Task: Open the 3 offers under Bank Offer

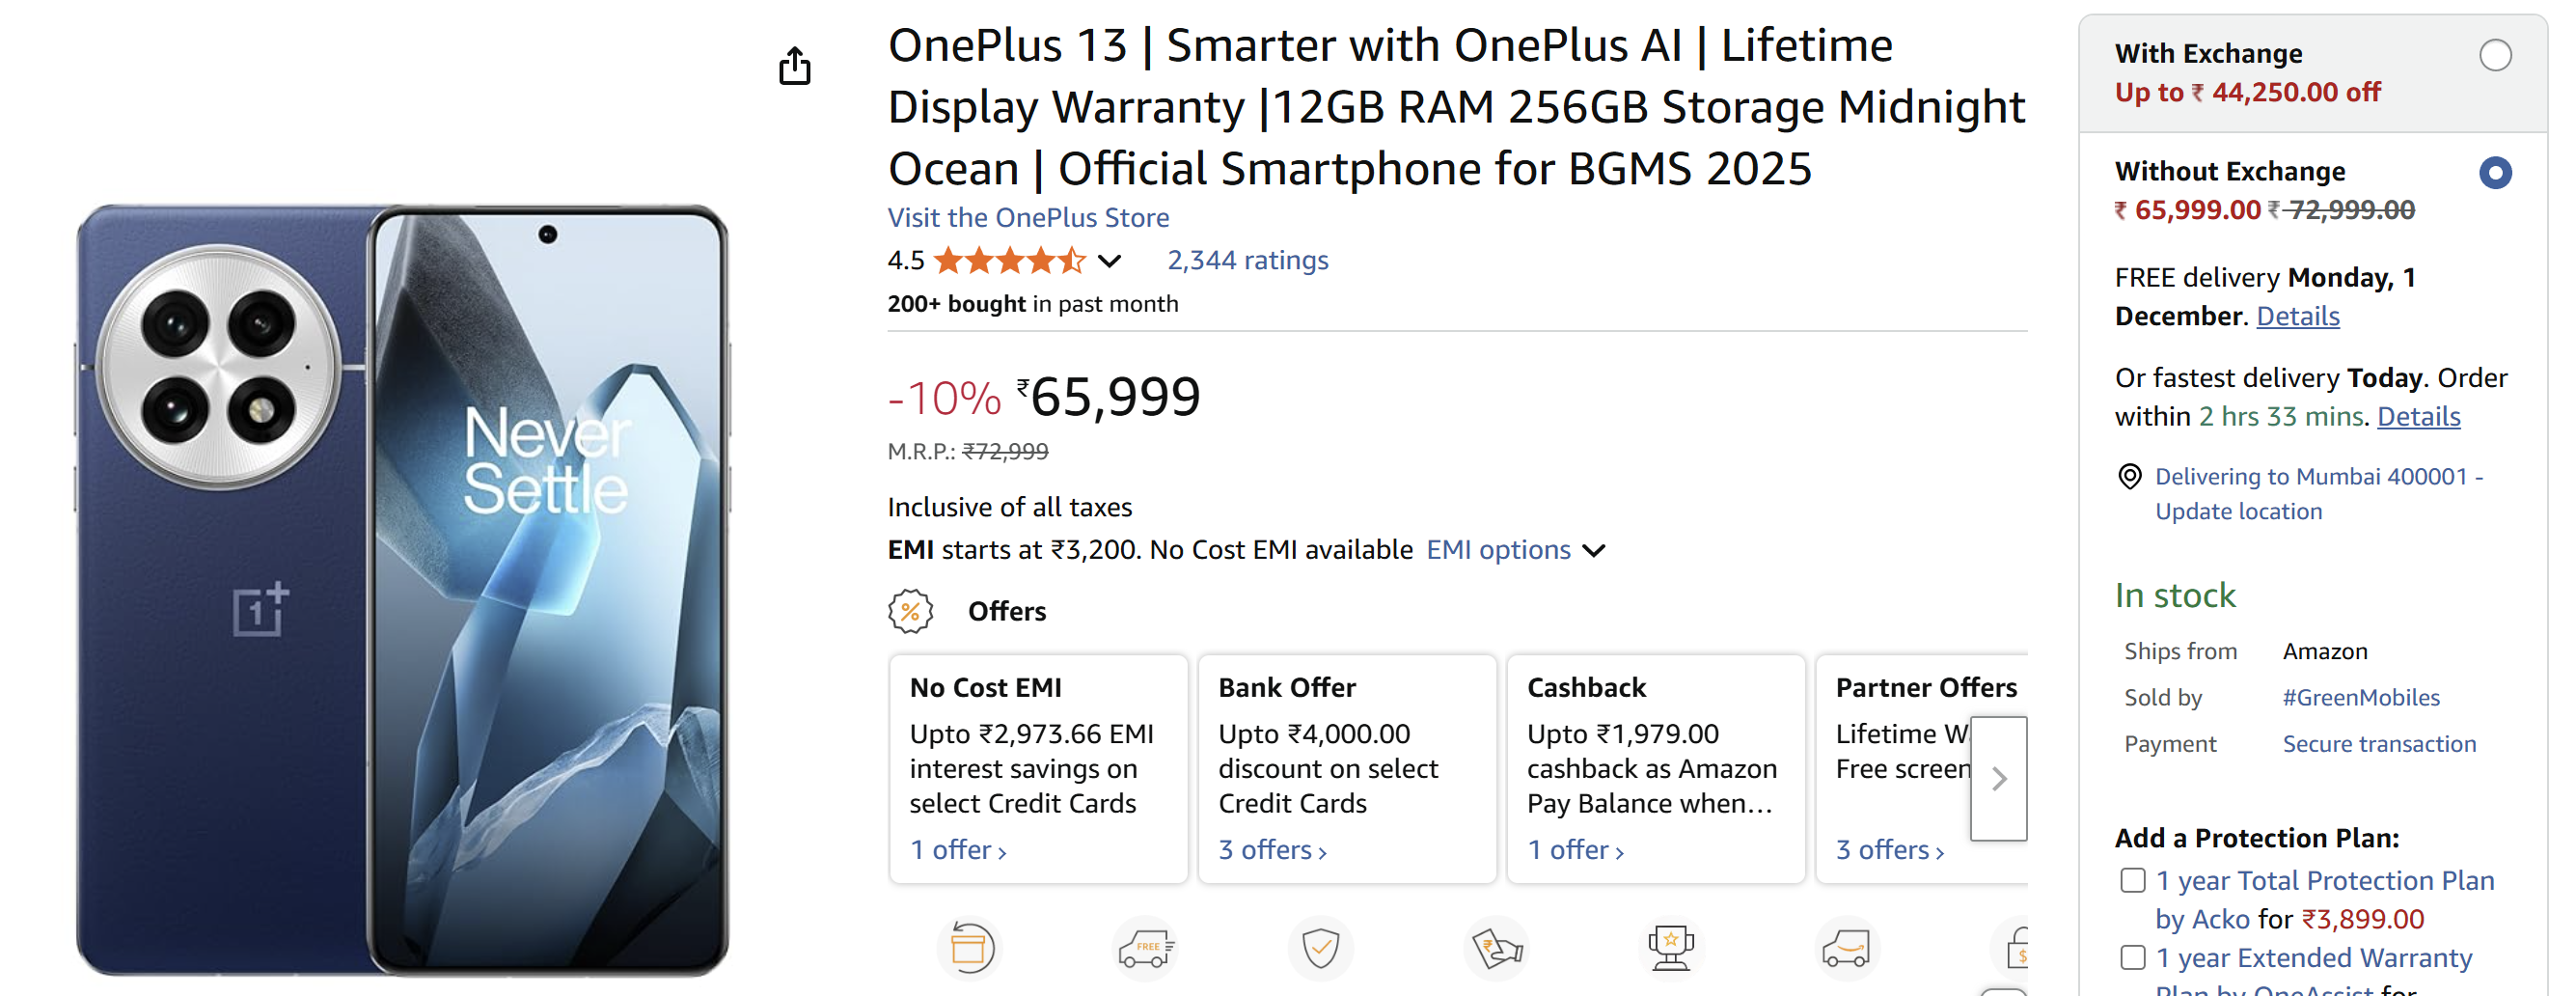Action: pos(1270,849)
